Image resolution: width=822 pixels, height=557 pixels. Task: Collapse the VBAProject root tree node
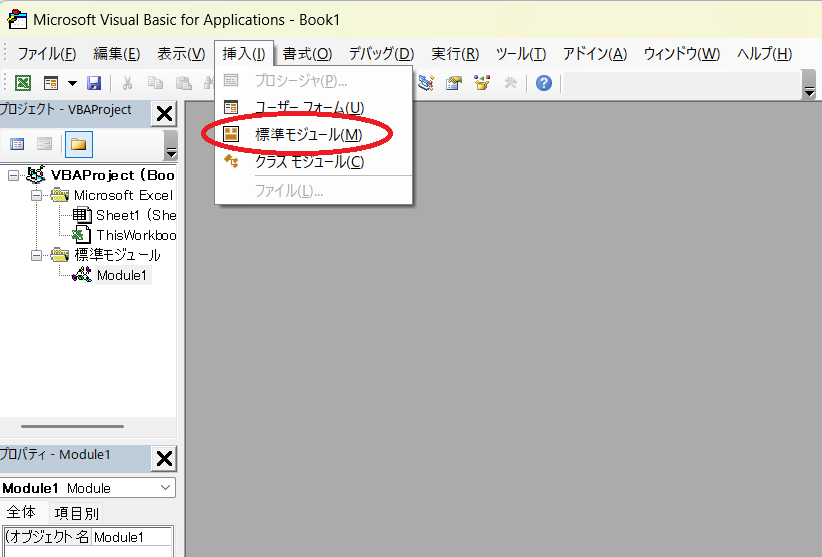[x=13, y=175]
